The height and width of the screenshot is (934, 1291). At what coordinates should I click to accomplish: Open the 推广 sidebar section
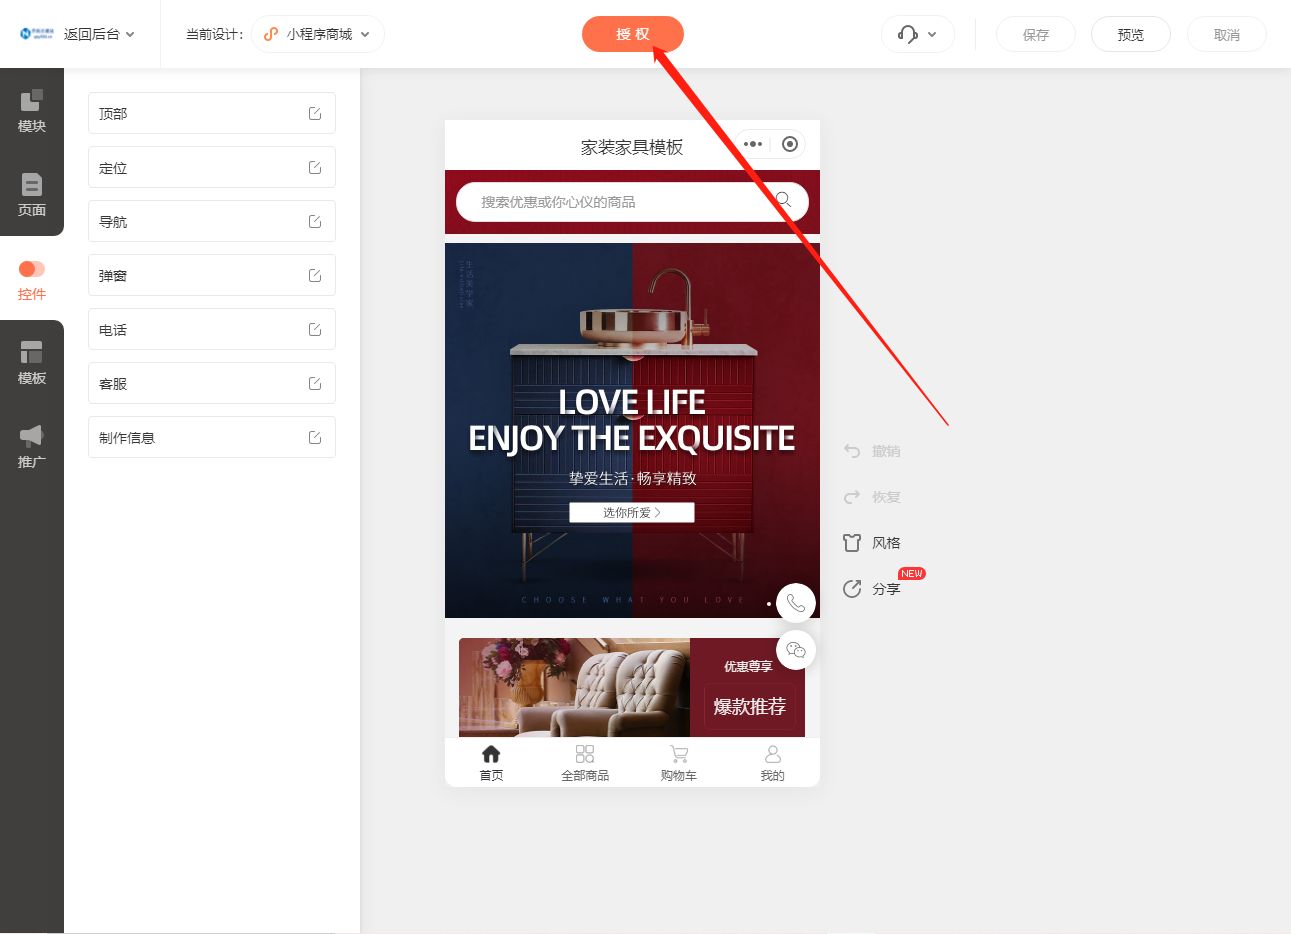(x=32, y=446)
